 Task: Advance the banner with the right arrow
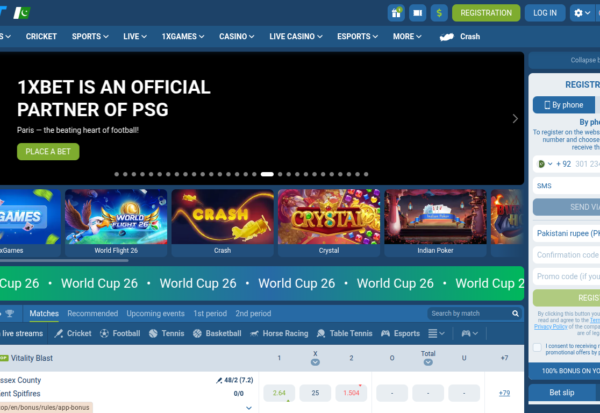515,119
